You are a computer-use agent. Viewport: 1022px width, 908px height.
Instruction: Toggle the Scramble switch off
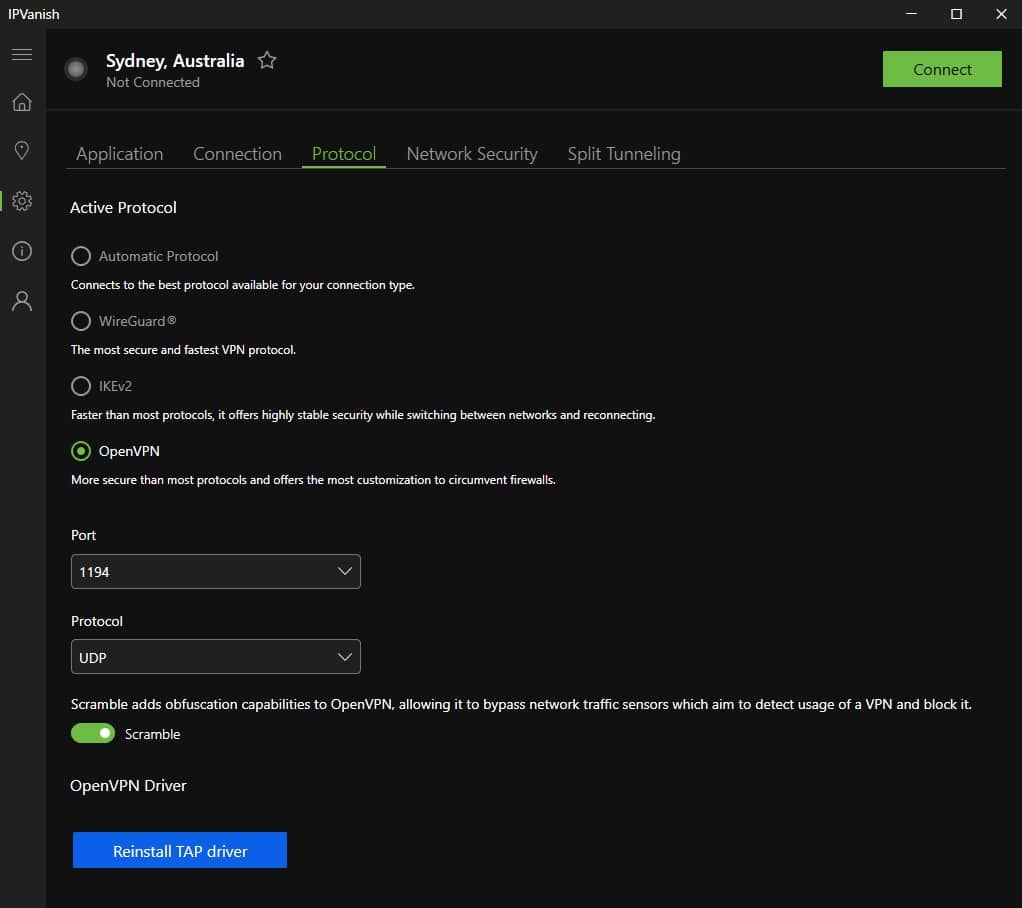tap(93, 733)
